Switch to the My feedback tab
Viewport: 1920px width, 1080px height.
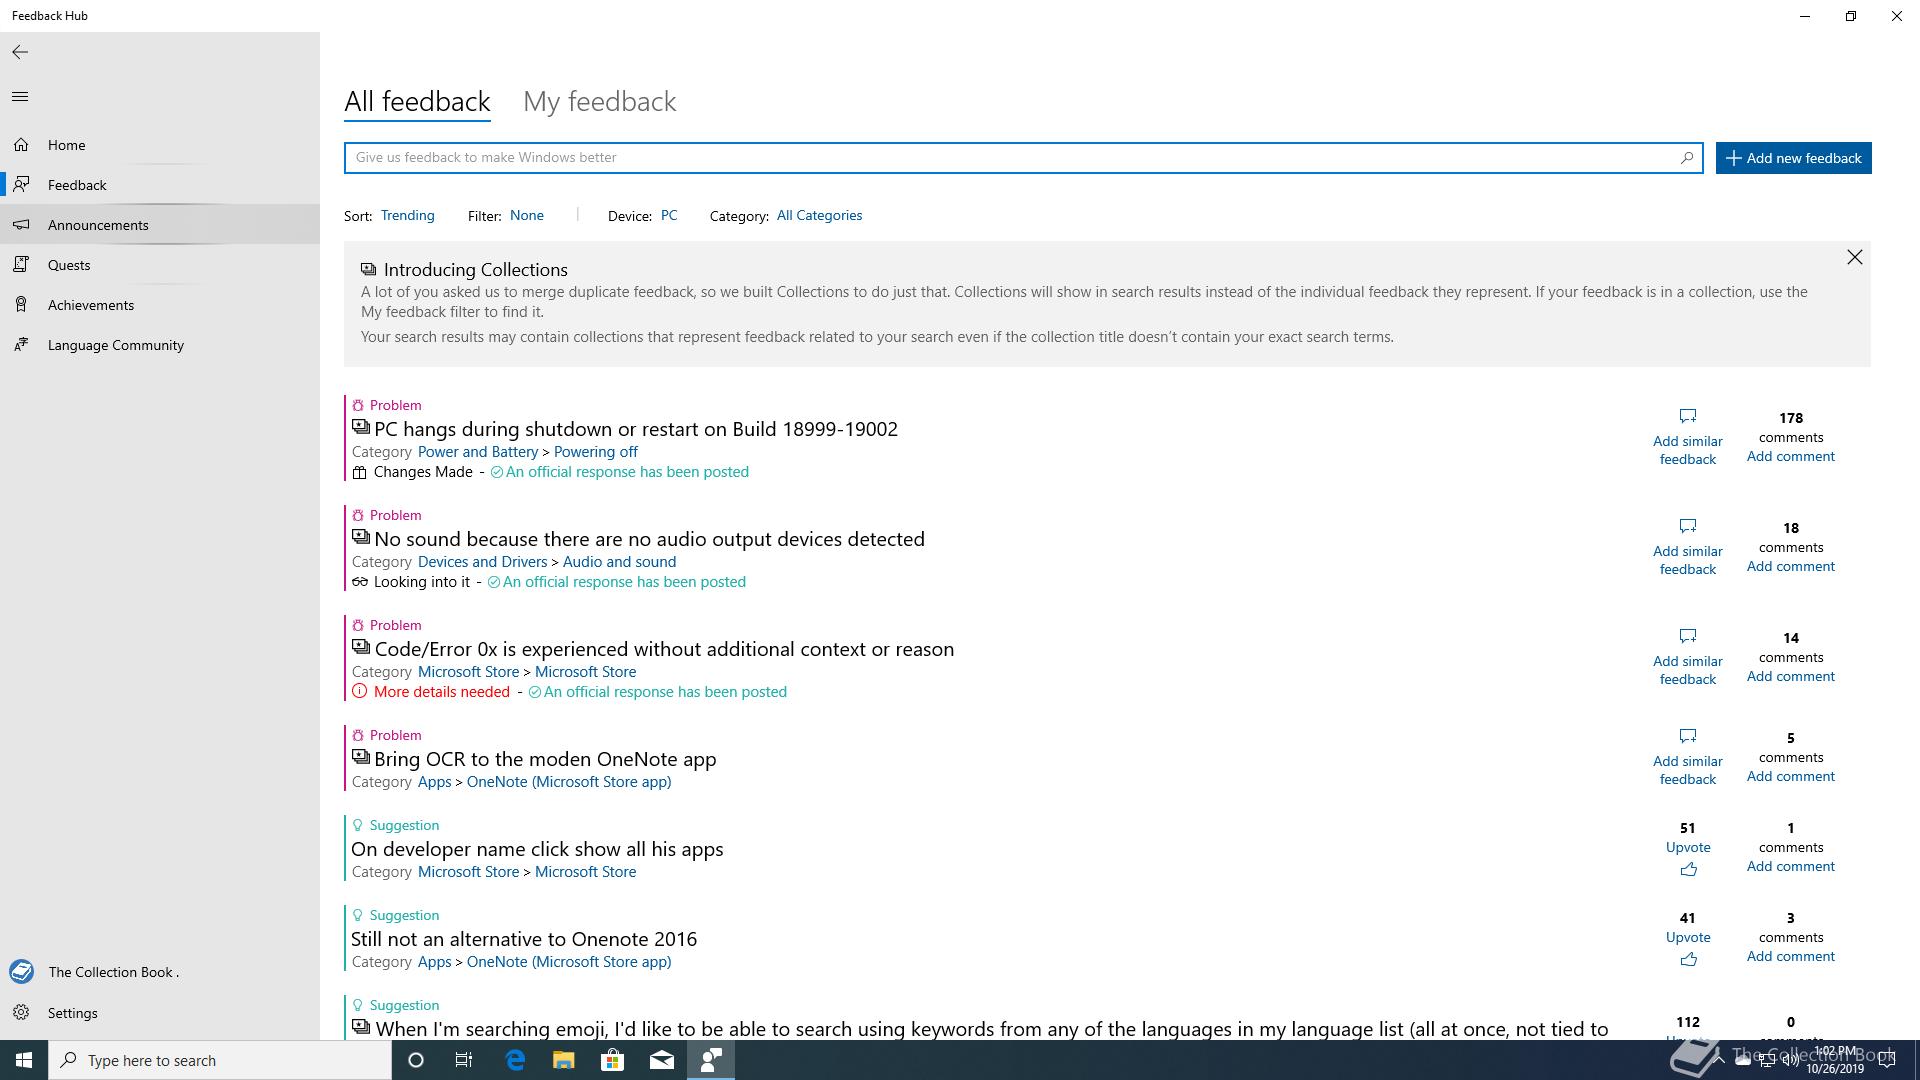[x=600, y=101]
